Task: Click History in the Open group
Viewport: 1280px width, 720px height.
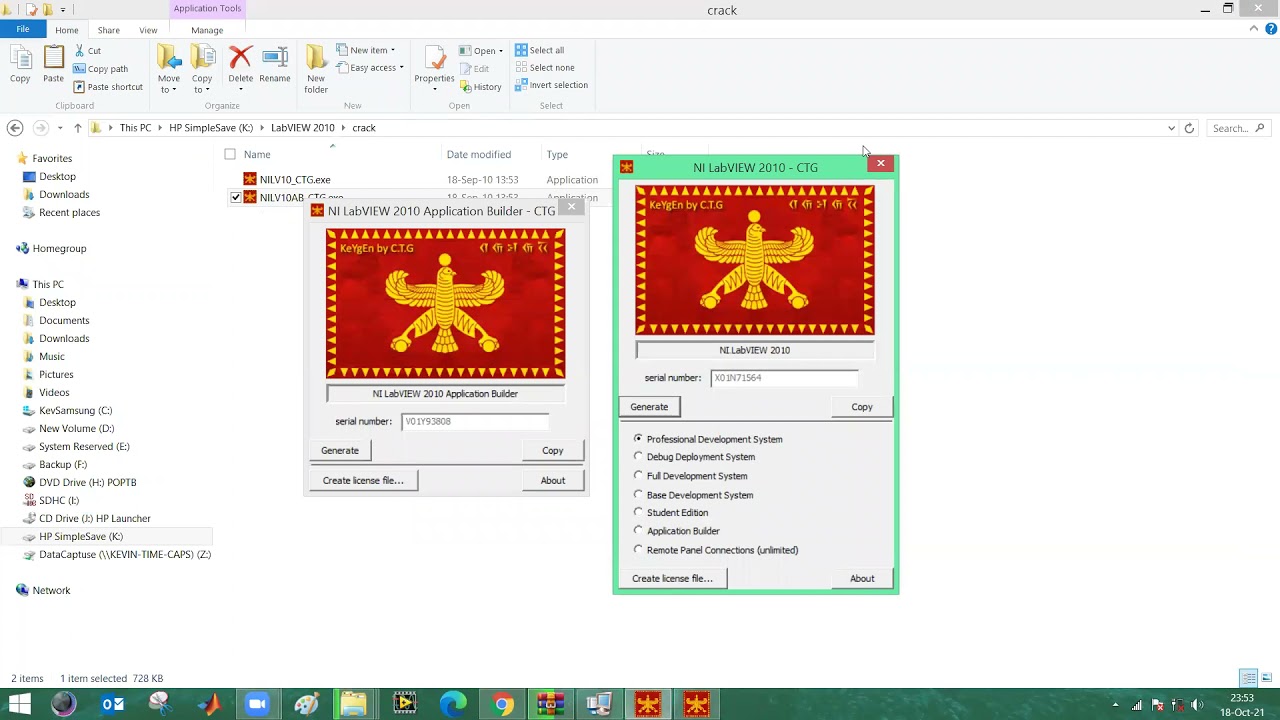Action: pyautogui.click(x=480, y=87)
